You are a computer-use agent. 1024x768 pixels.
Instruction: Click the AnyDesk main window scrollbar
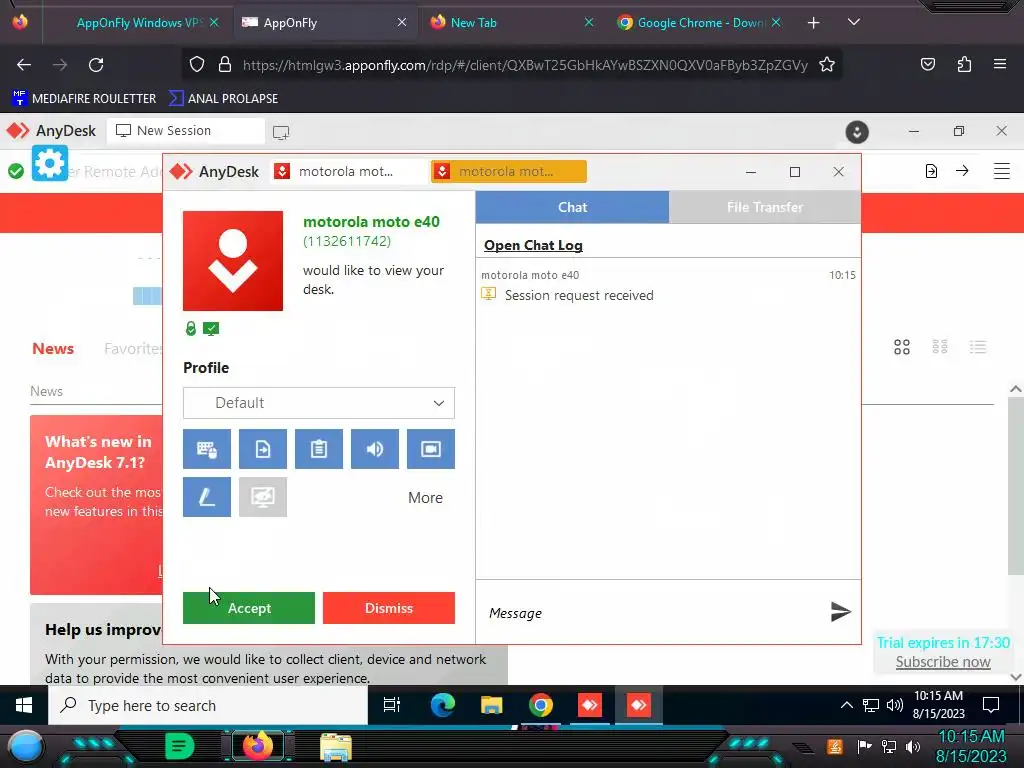coord(1016,487)
